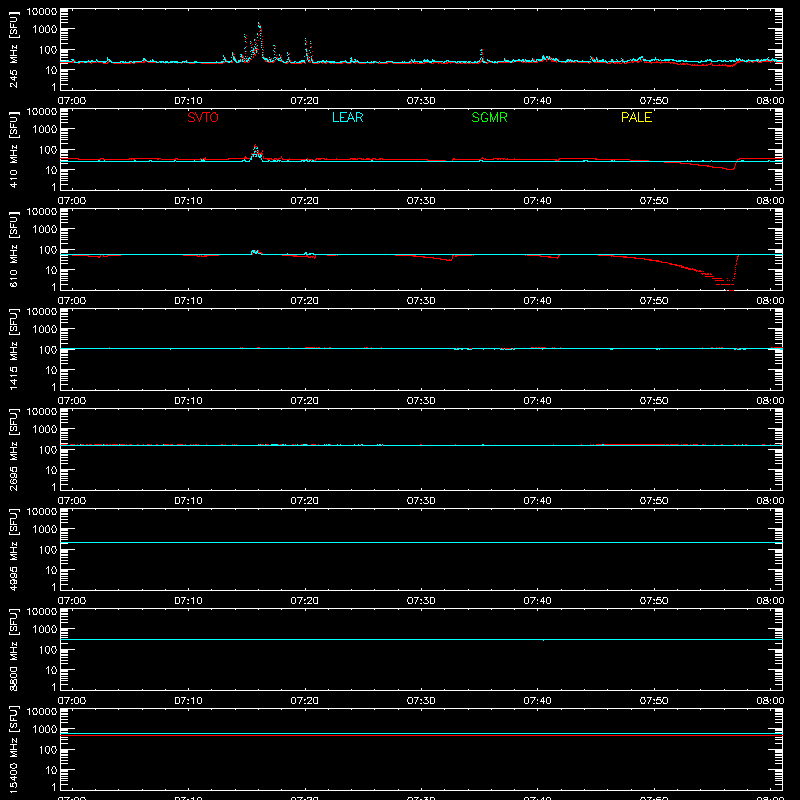Click the 07:50 tick label below the 410 MHz panel

(654, 201)
